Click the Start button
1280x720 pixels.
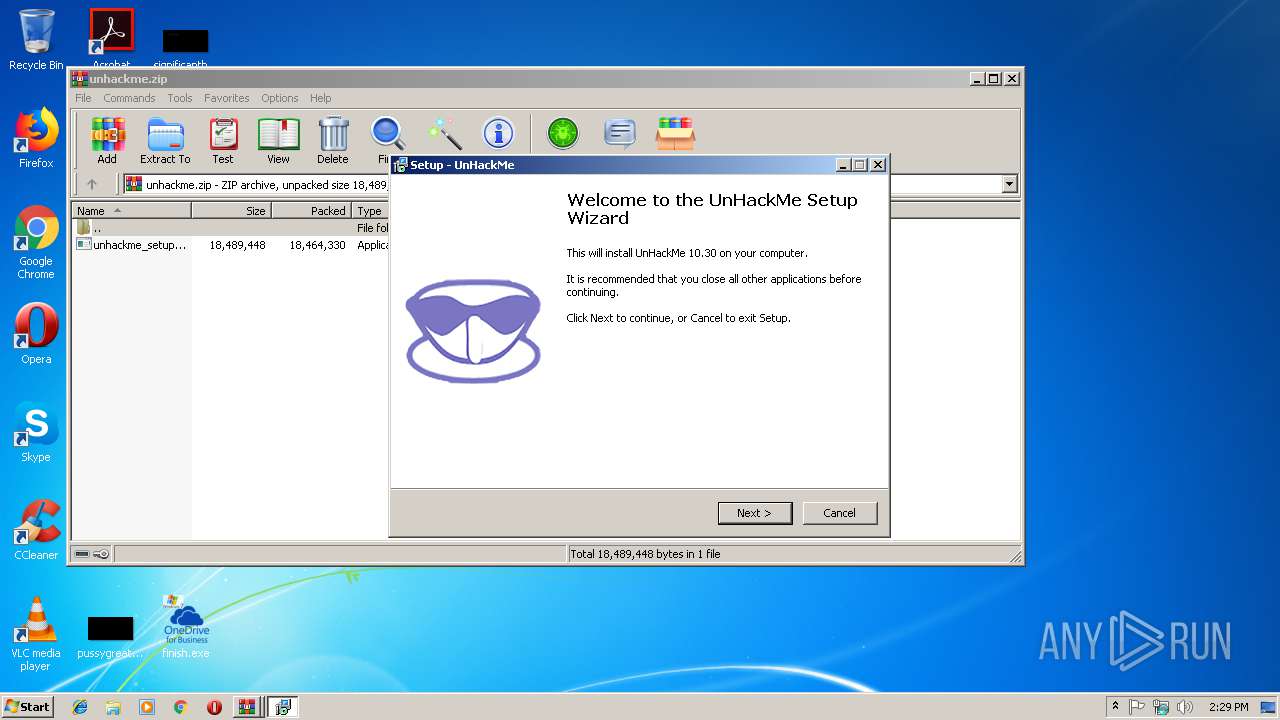(27, 707)
